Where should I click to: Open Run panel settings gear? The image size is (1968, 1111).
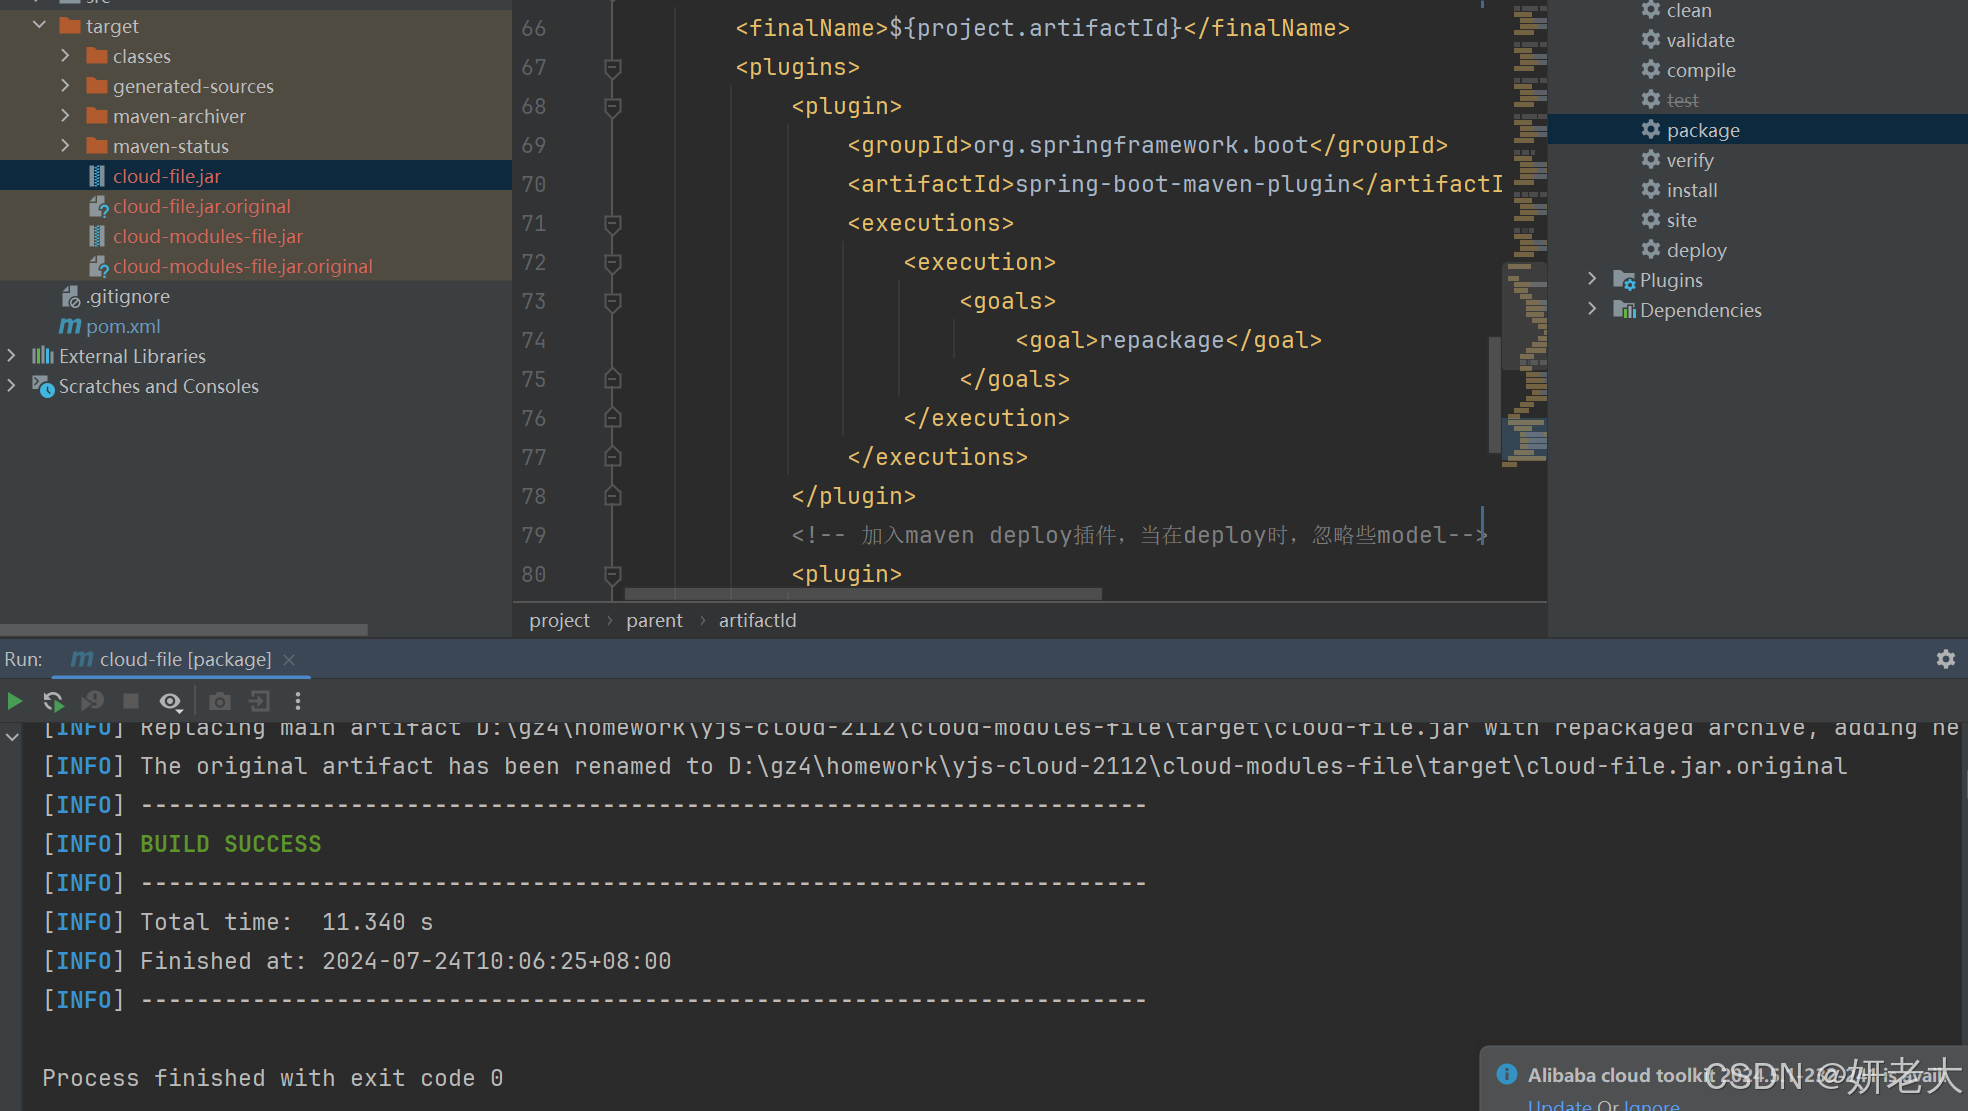pos(1945,659)
